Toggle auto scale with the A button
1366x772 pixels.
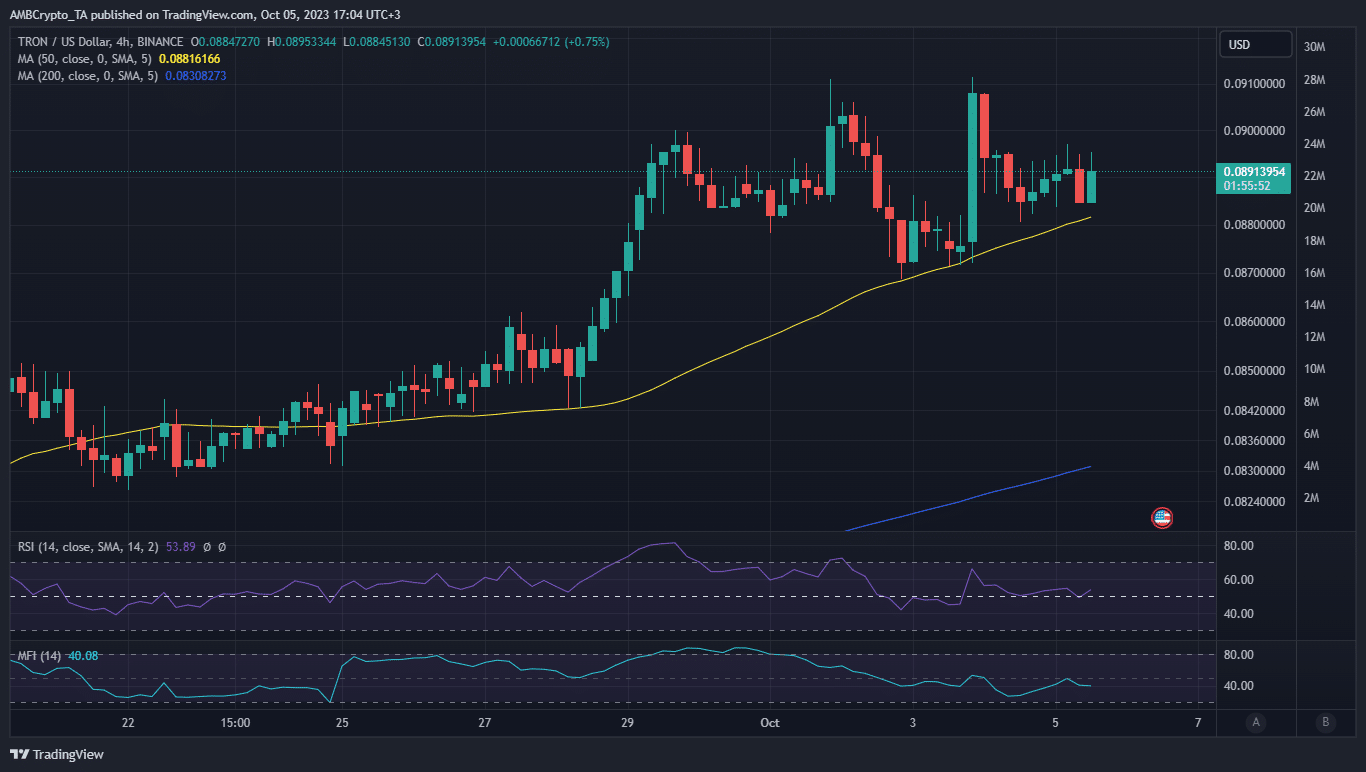click(x=1255, y=722)
